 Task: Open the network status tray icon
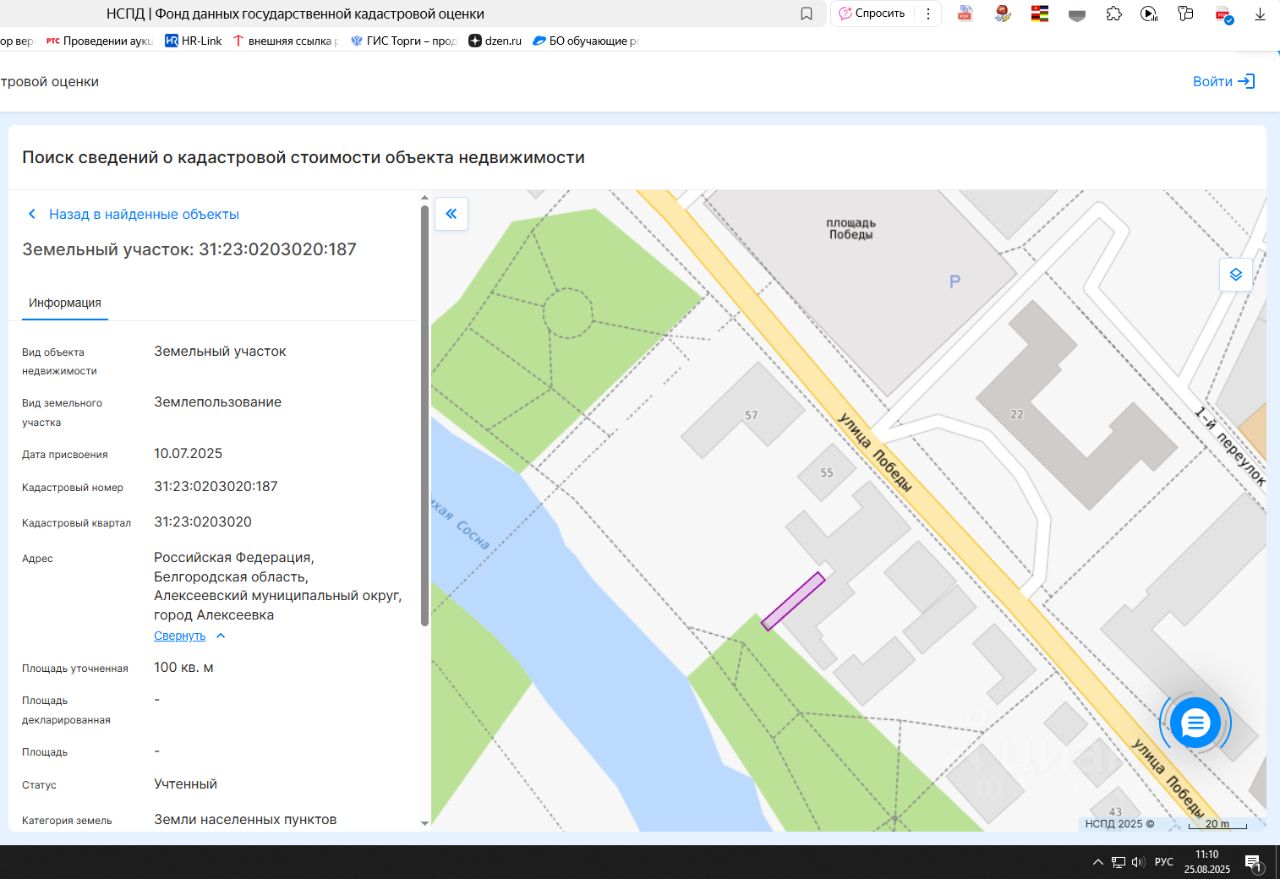coord(1118,862)
